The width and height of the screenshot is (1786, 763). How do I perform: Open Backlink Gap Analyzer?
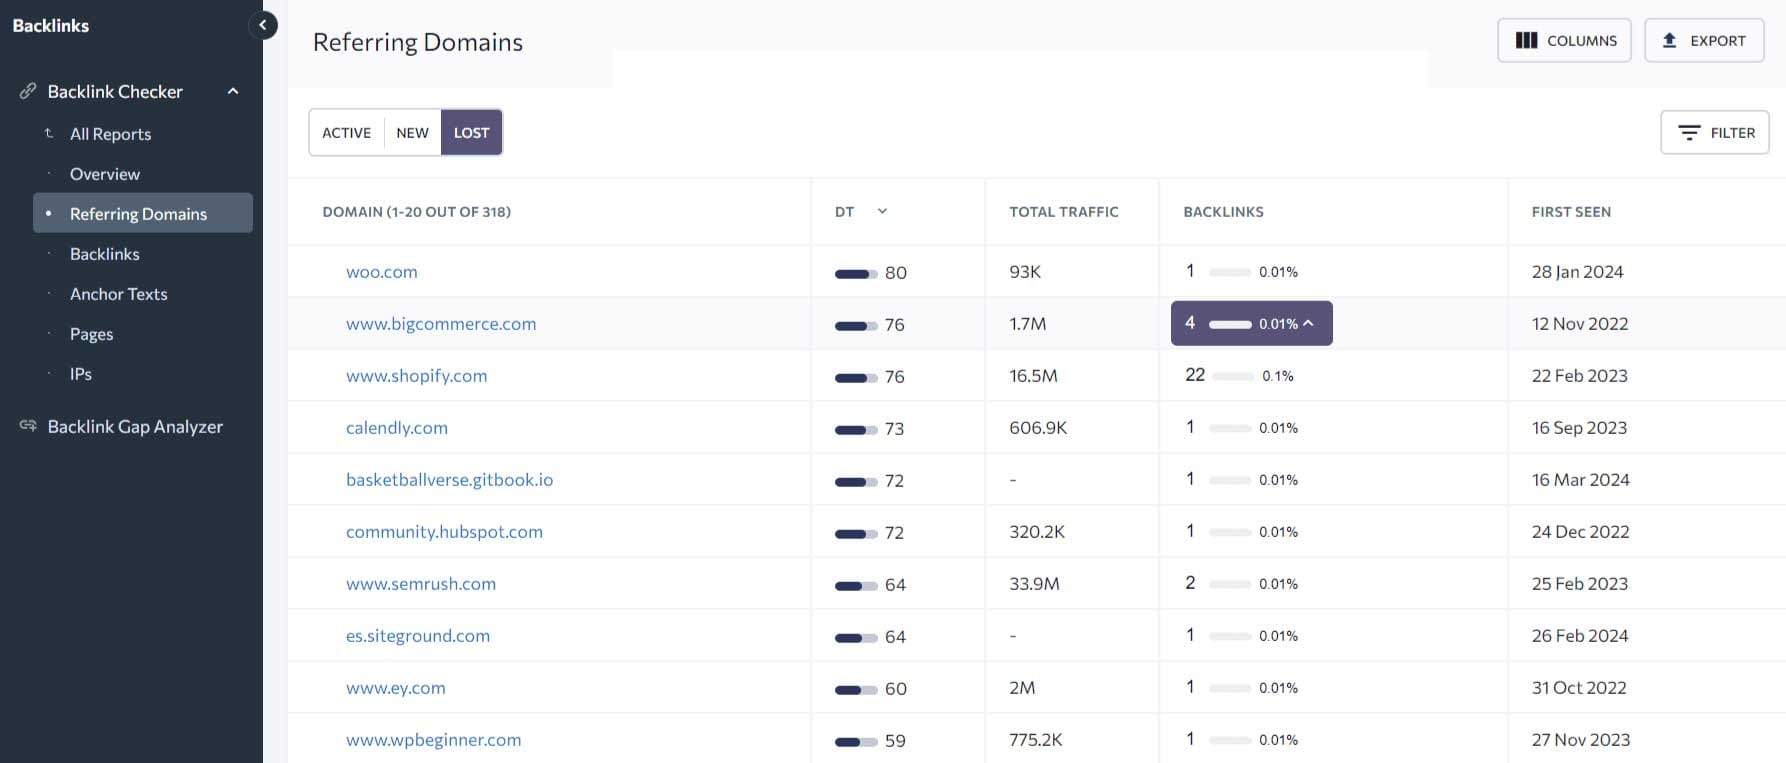pyautogui.click(x=135, y=427)
